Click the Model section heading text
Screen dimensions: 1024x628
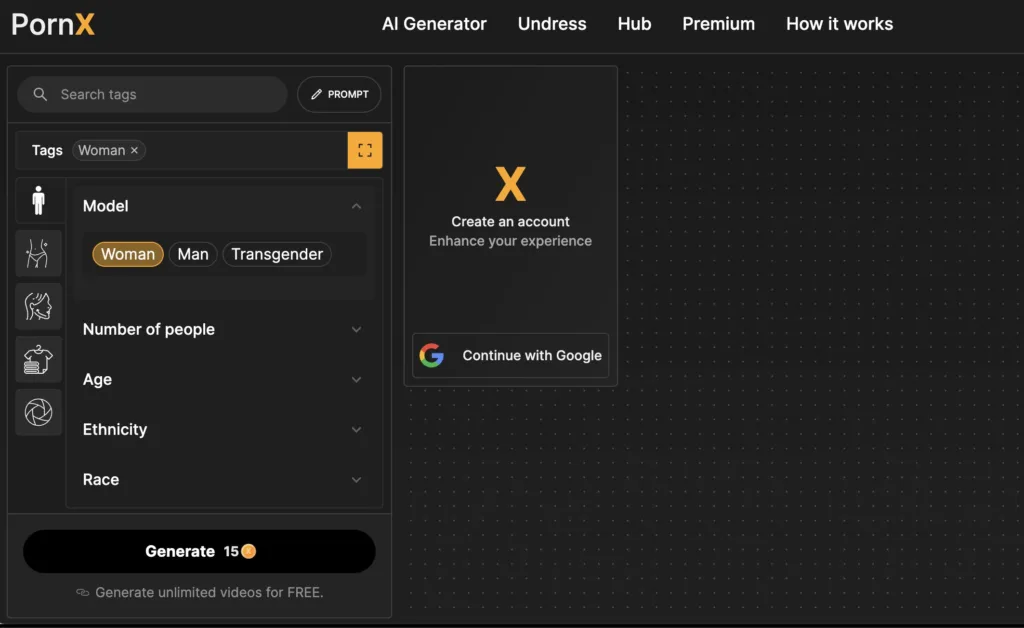pos(105,206)
